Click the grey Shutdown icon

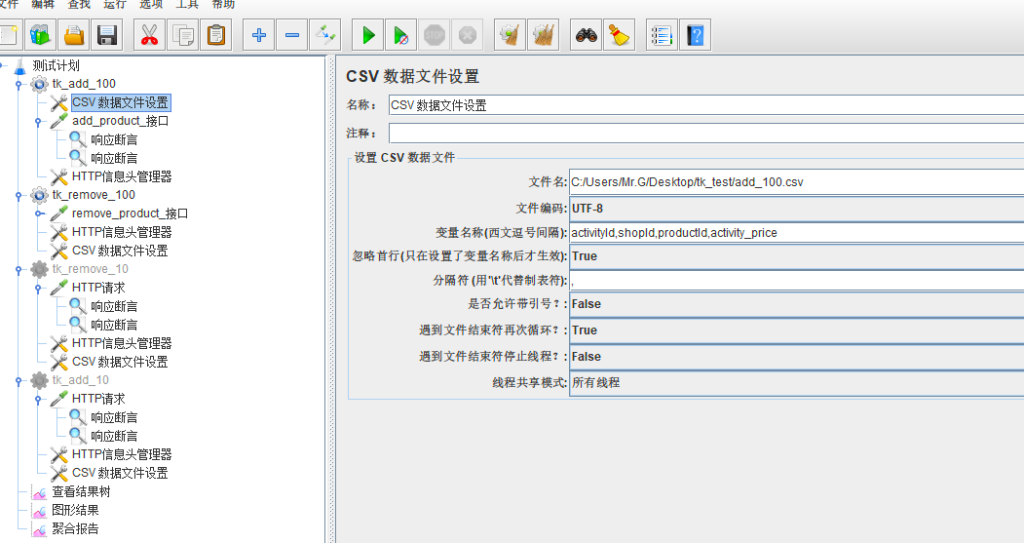[x=468, y=35]
